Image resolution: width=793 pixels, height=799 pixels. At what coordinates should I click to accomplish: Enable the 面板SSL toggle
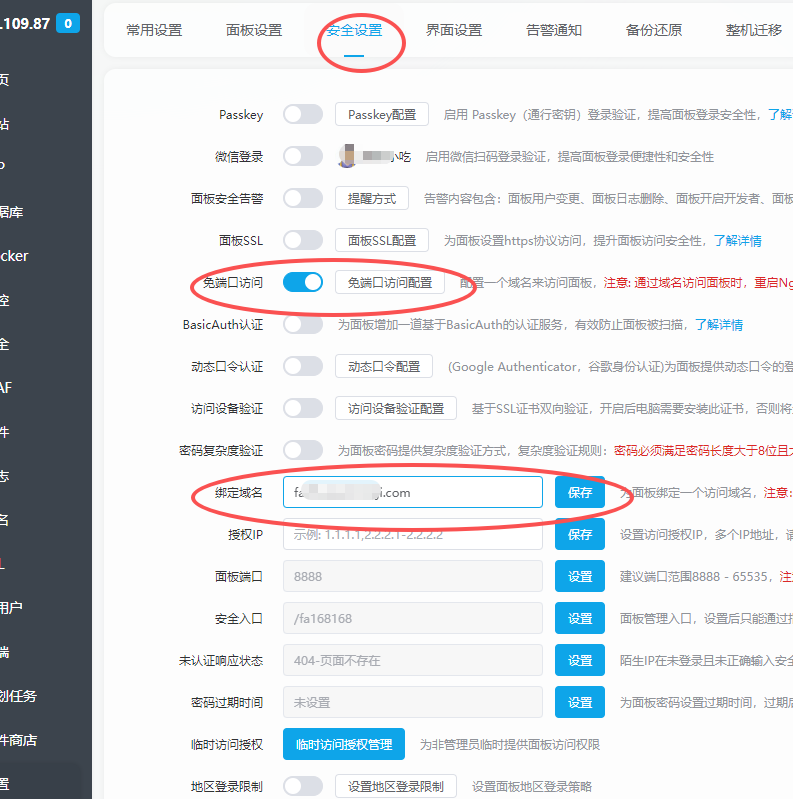point(303,240)
